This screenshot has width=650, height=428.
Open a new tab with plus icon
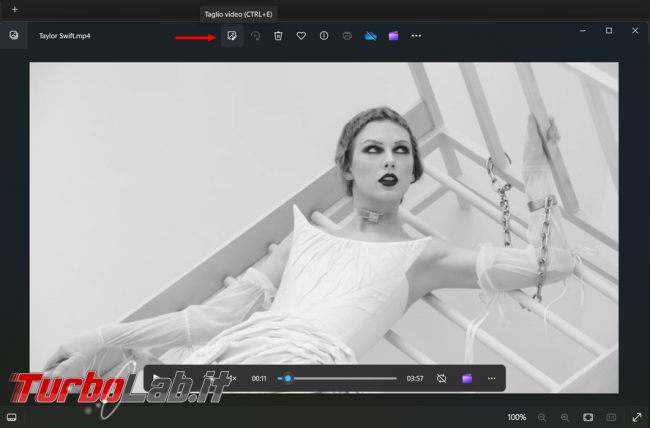(15, 9)
